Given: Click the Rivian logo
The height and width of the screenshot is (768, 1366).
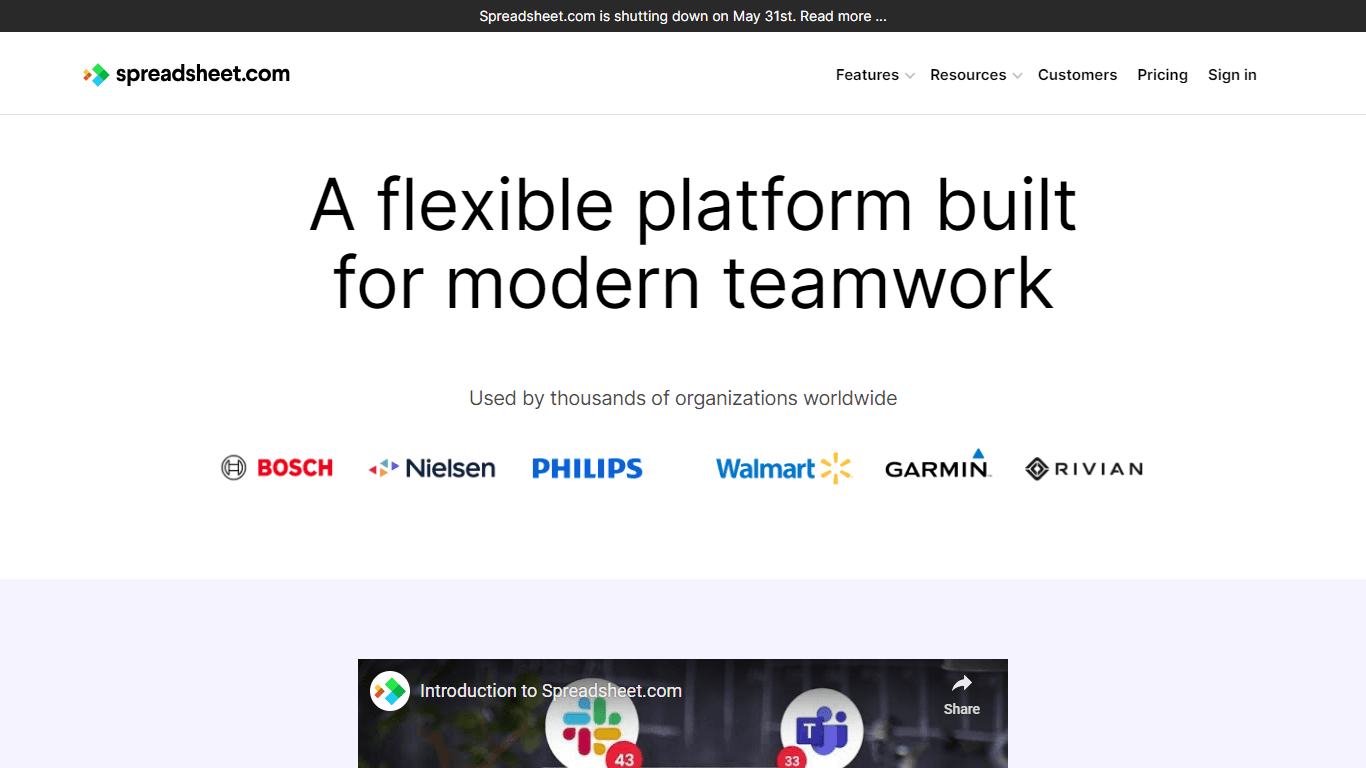Looking at the screenshot, I should pyautogui.click(x=1084, y=468).
